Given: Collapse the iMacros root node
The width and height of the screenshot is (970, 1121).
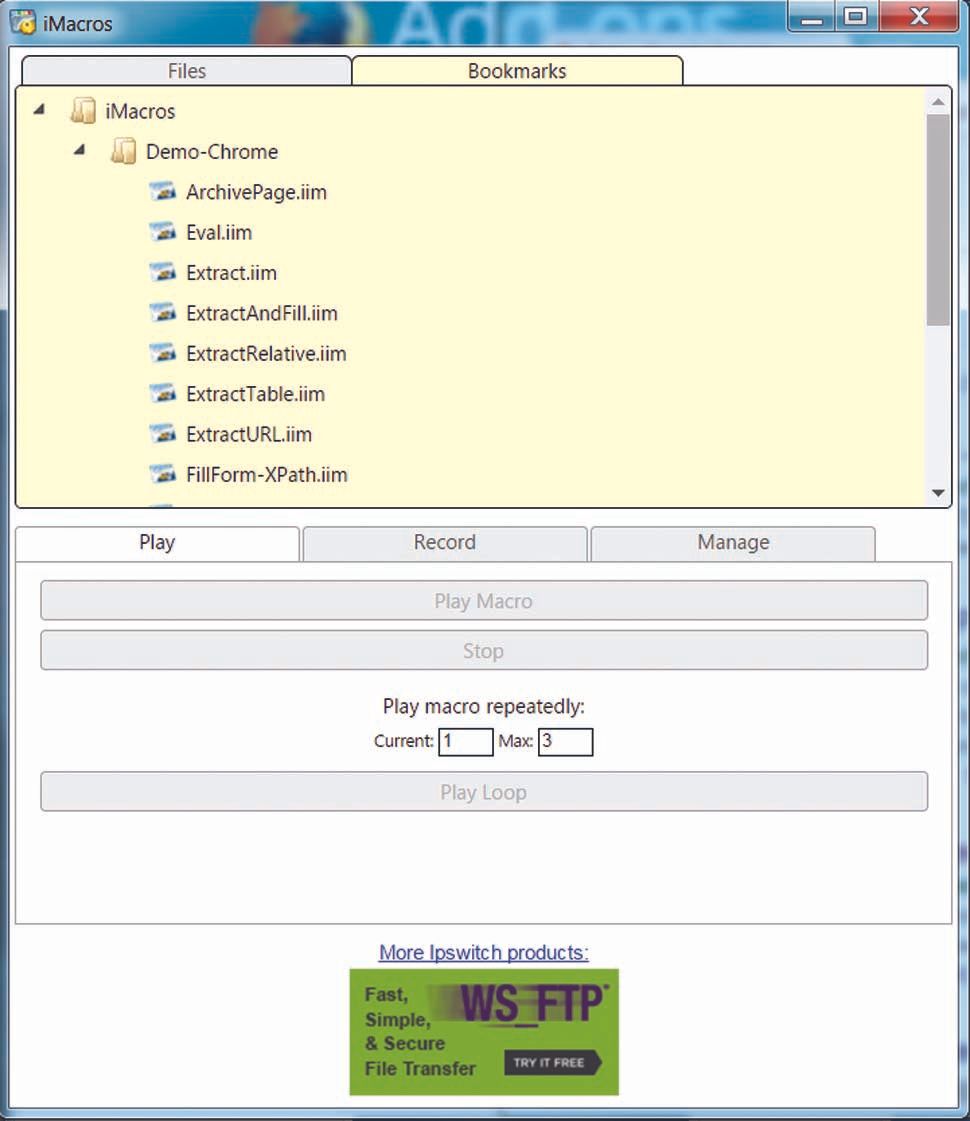Looking at the screenshot, I should (x=40, y=111).
